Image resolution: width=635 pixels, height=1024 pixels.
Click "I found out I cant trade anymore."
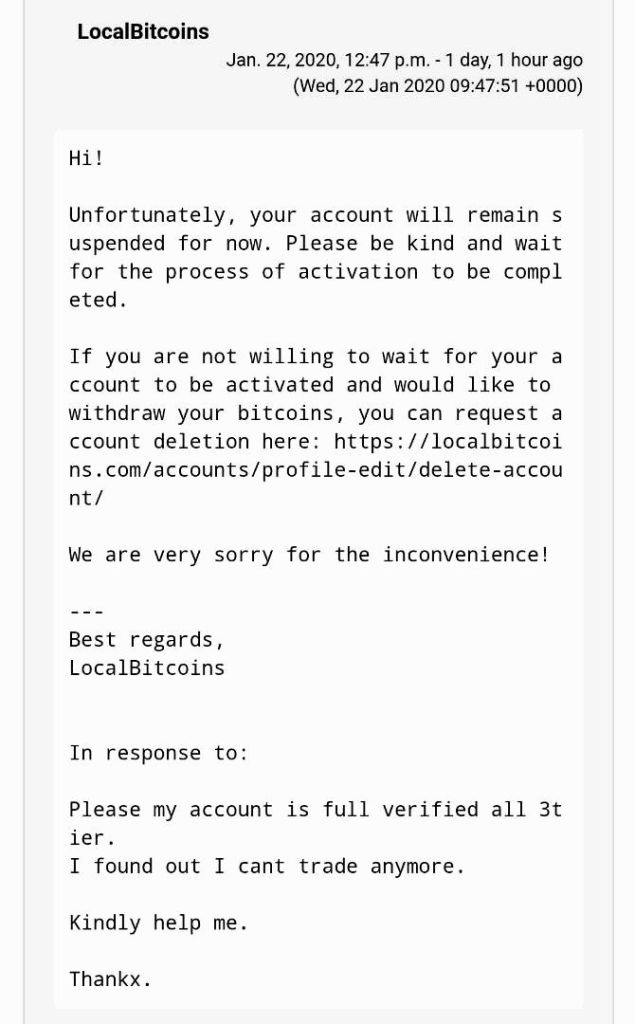[x=267, y=866]
